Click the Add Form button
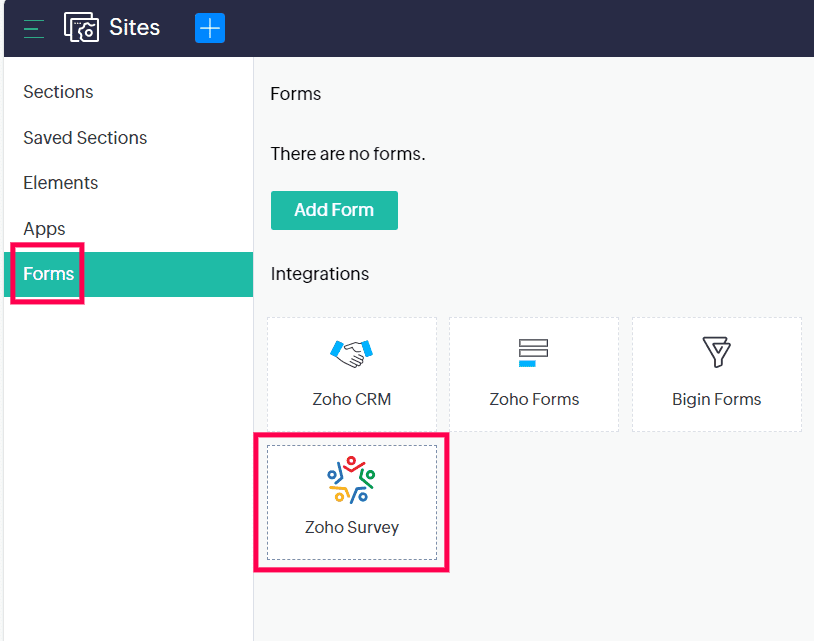 334,210
